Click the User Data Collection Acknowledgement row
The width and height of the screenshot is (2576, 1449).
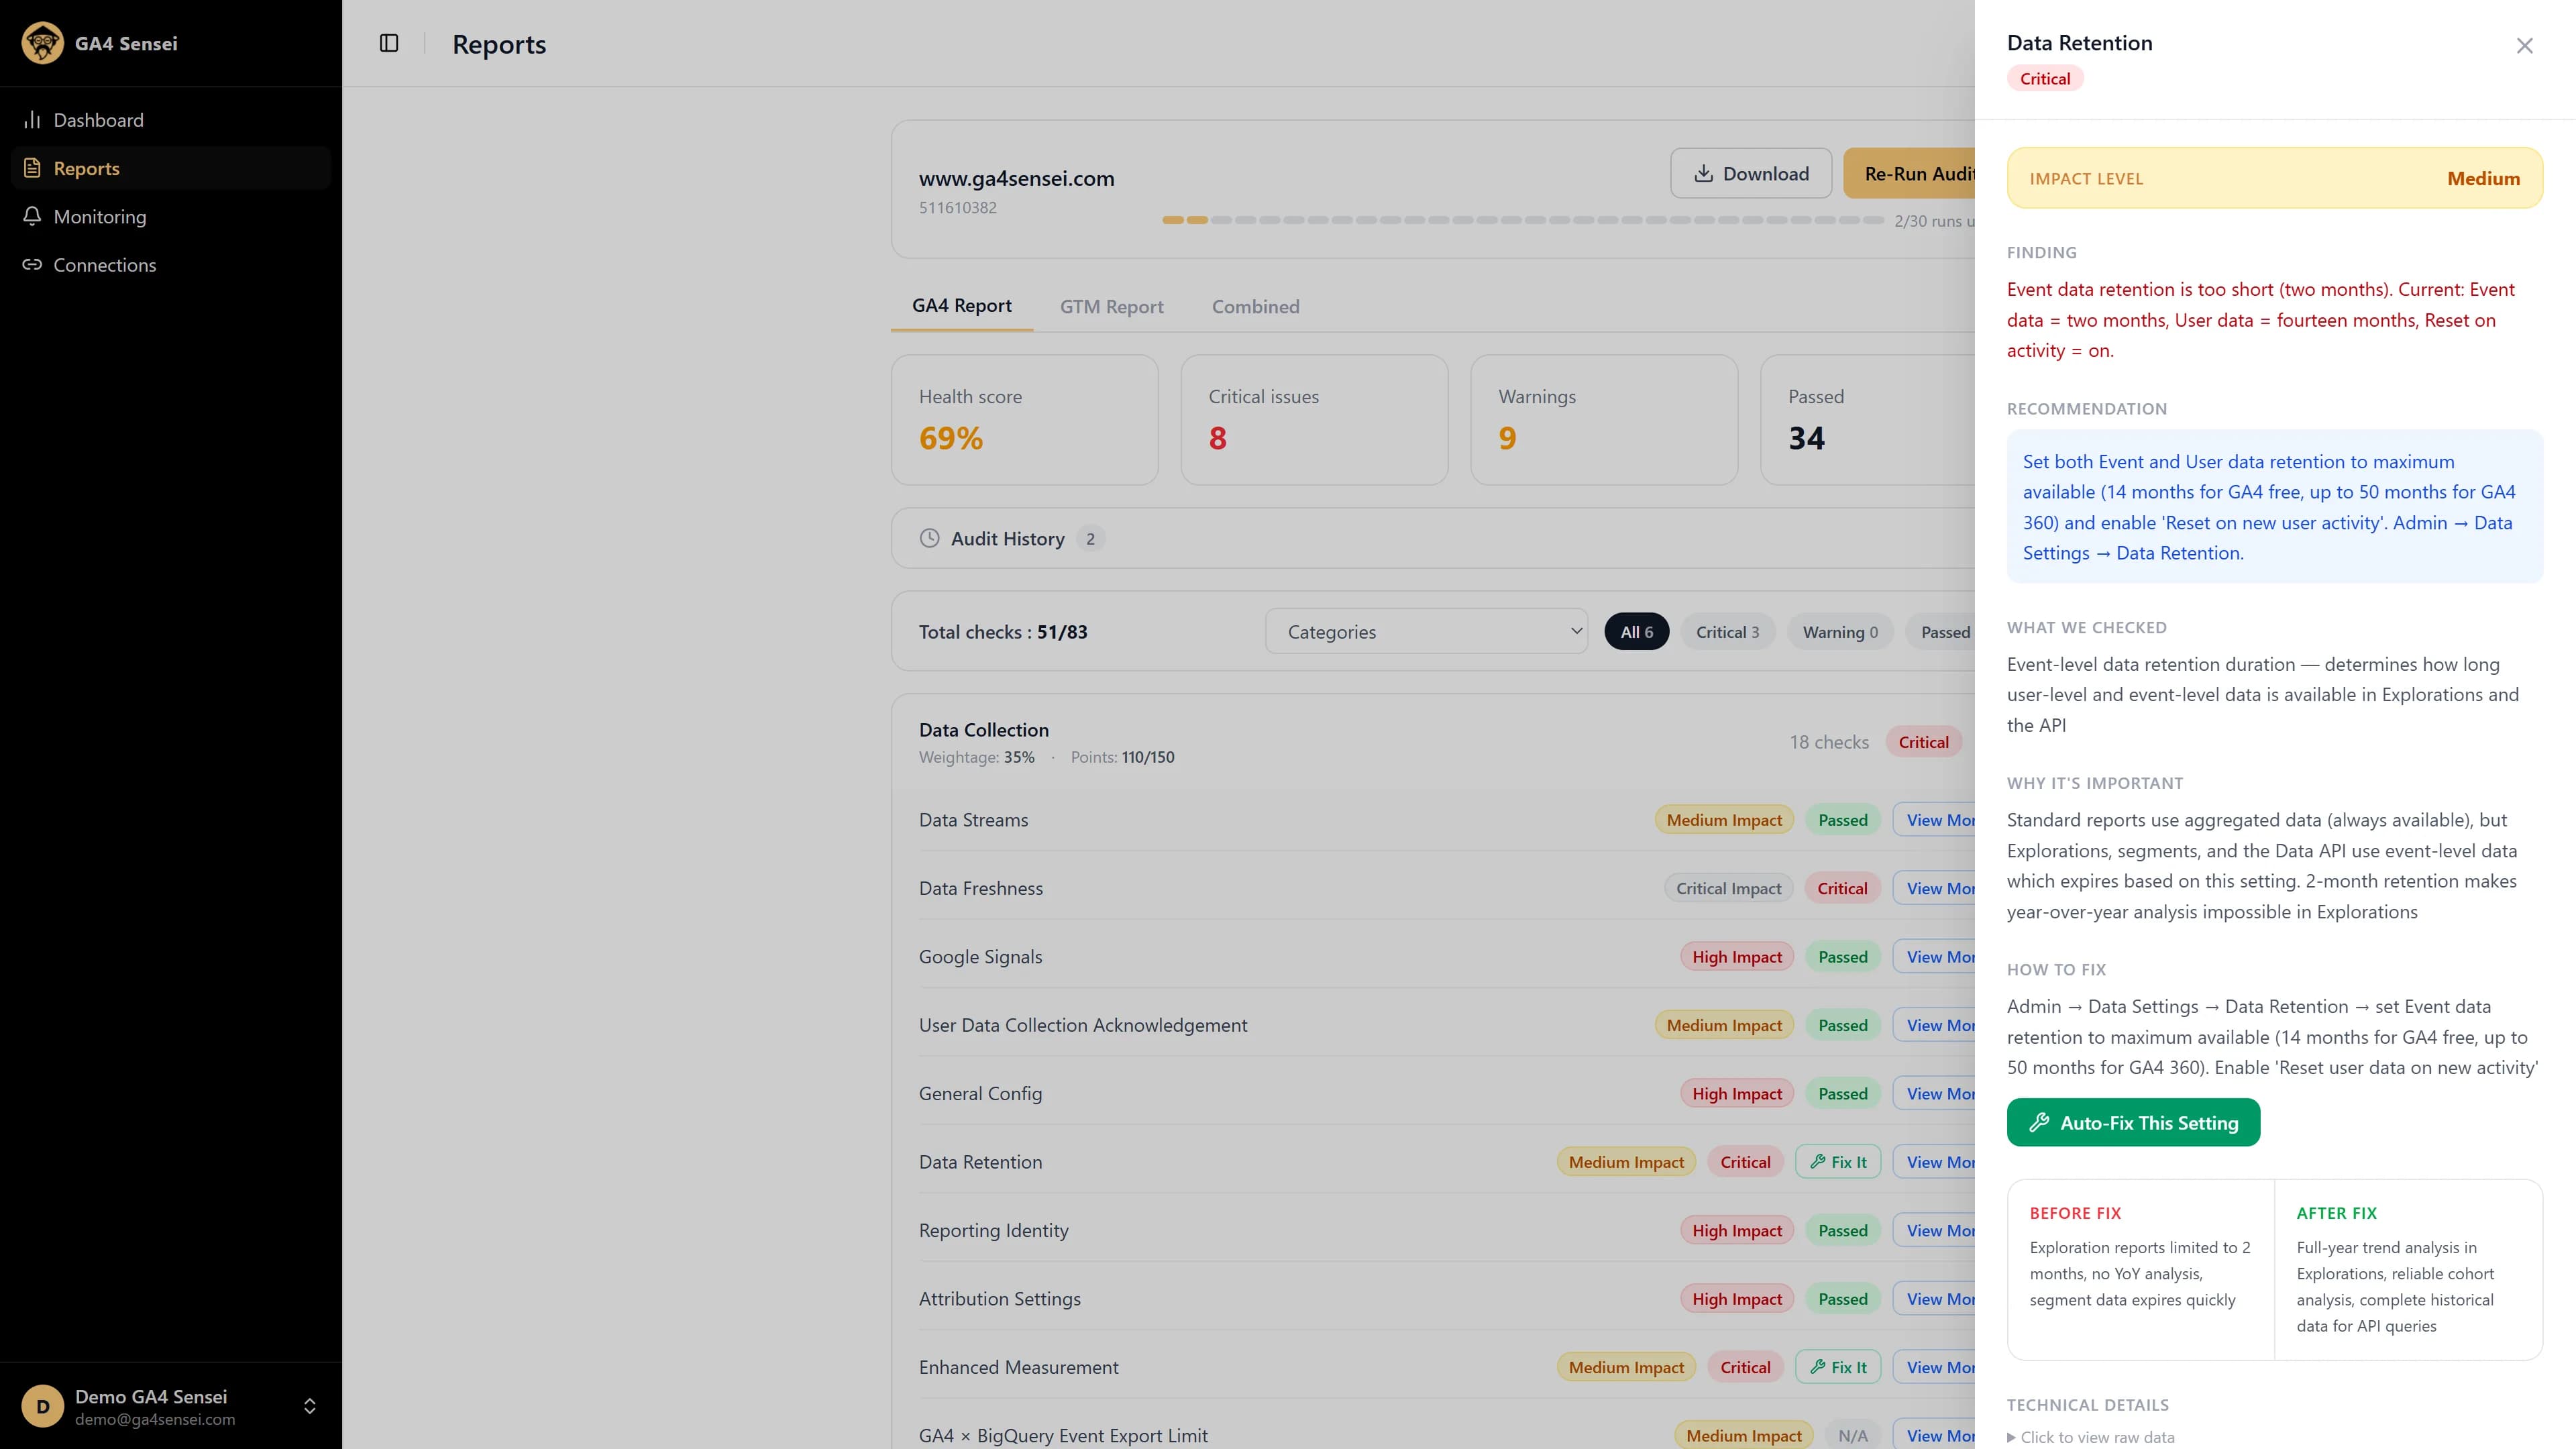coord(1433,1024)
